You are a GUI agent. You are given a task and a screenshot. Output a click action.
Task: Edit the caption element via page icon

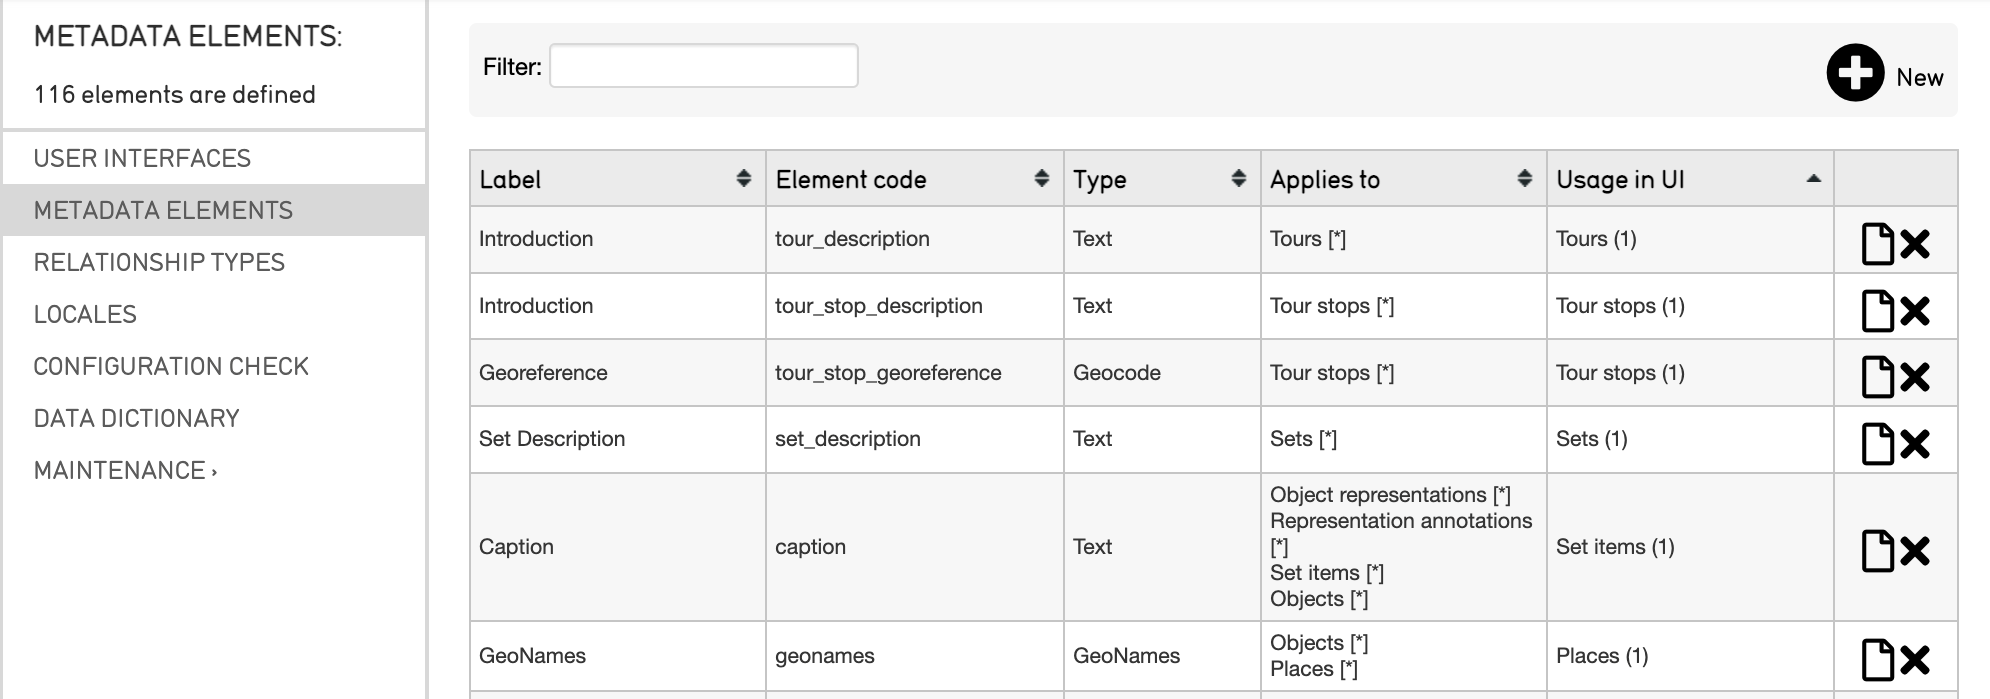(x=1877, y=550)
